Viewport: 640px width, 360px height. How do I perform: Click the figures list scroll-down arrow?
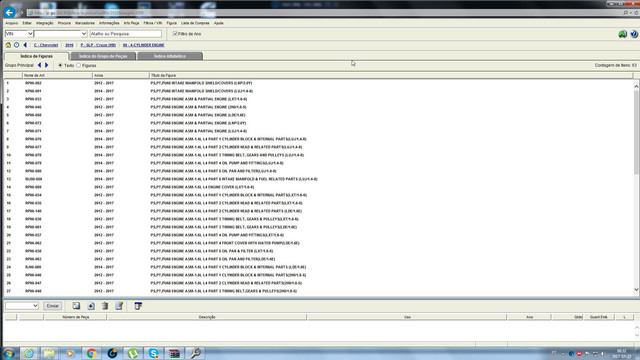click(x=636, y=290)
